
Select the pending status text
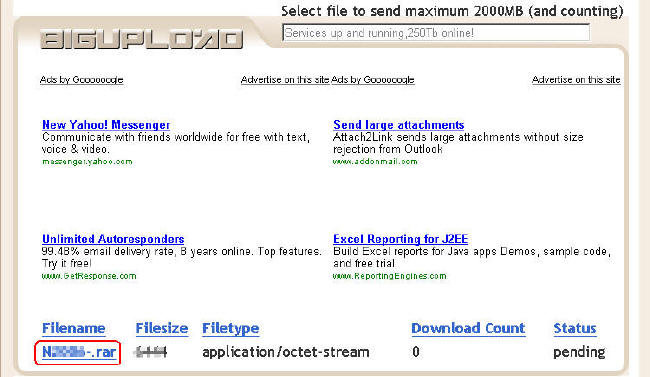point(579,353)
